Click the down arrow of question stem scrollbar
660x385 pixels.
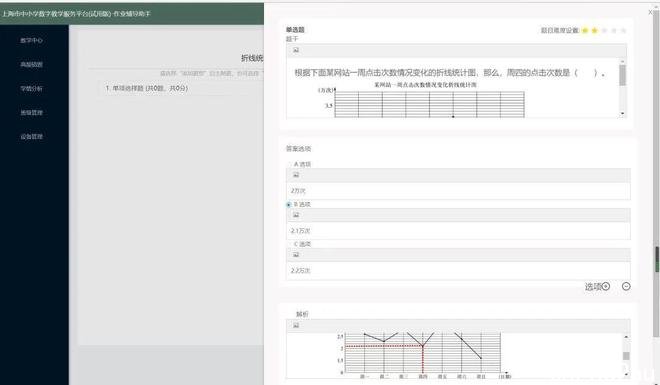623,114
